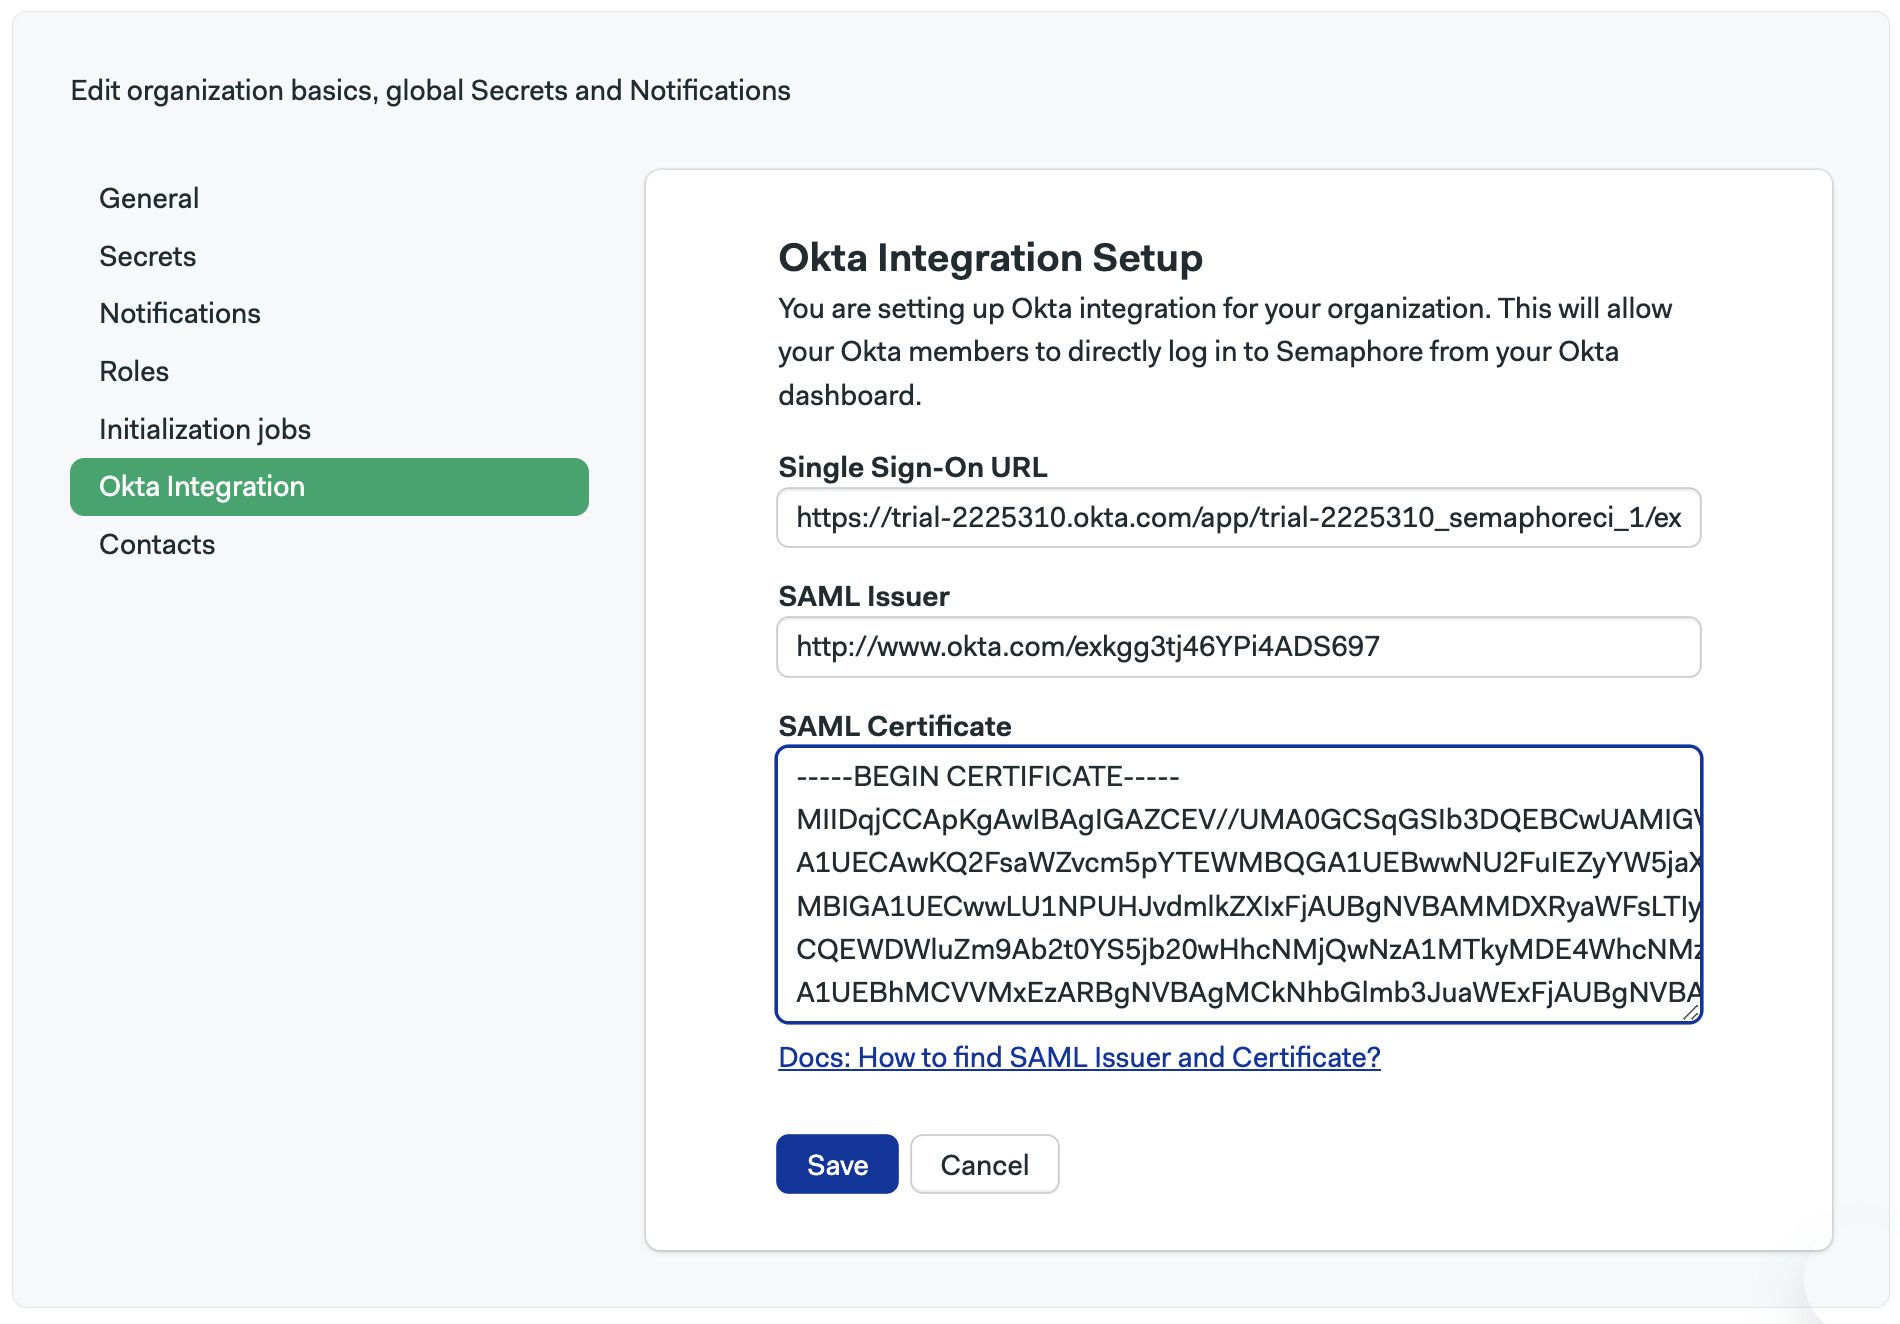Click the page subtitle about organization basics
This screenshot has width=1900, height=1324.
[430, 90]
